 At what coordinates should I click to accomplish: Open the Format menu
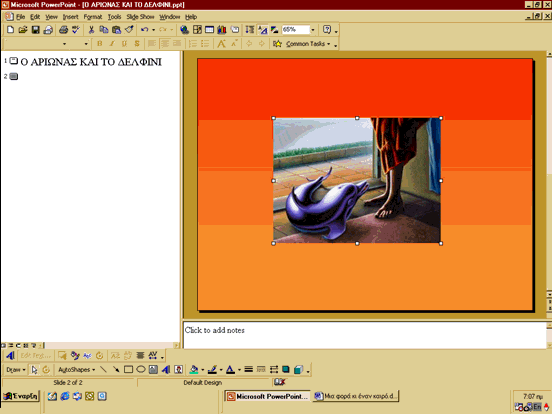93,17
